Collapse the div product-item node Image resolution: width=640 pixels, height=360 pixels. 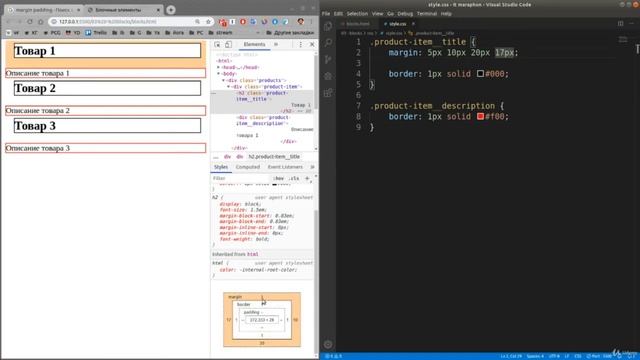coord(229,87)
